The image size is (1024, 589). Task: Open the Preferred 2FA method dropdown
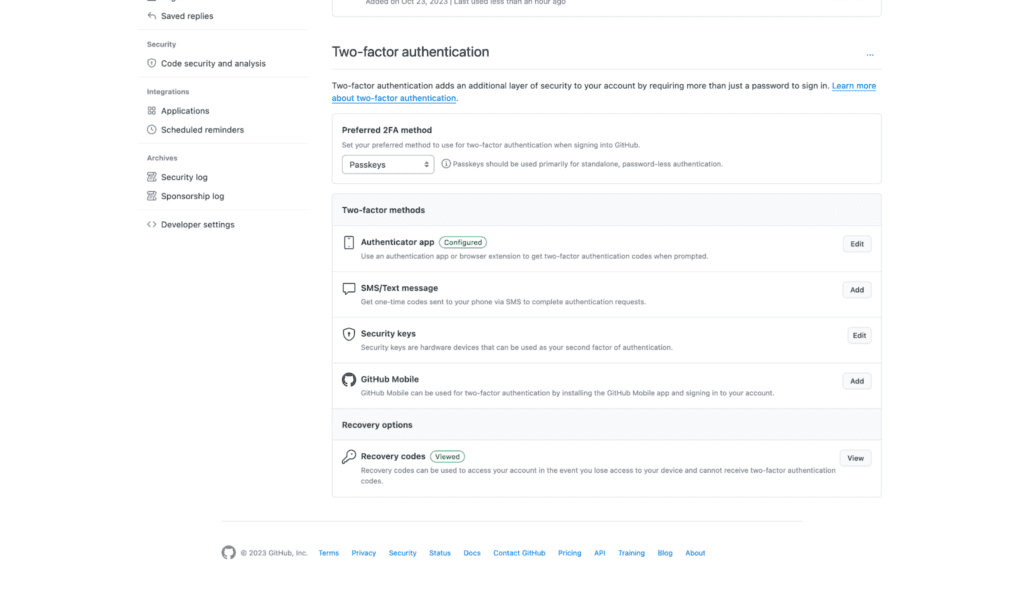coord(387,164)
